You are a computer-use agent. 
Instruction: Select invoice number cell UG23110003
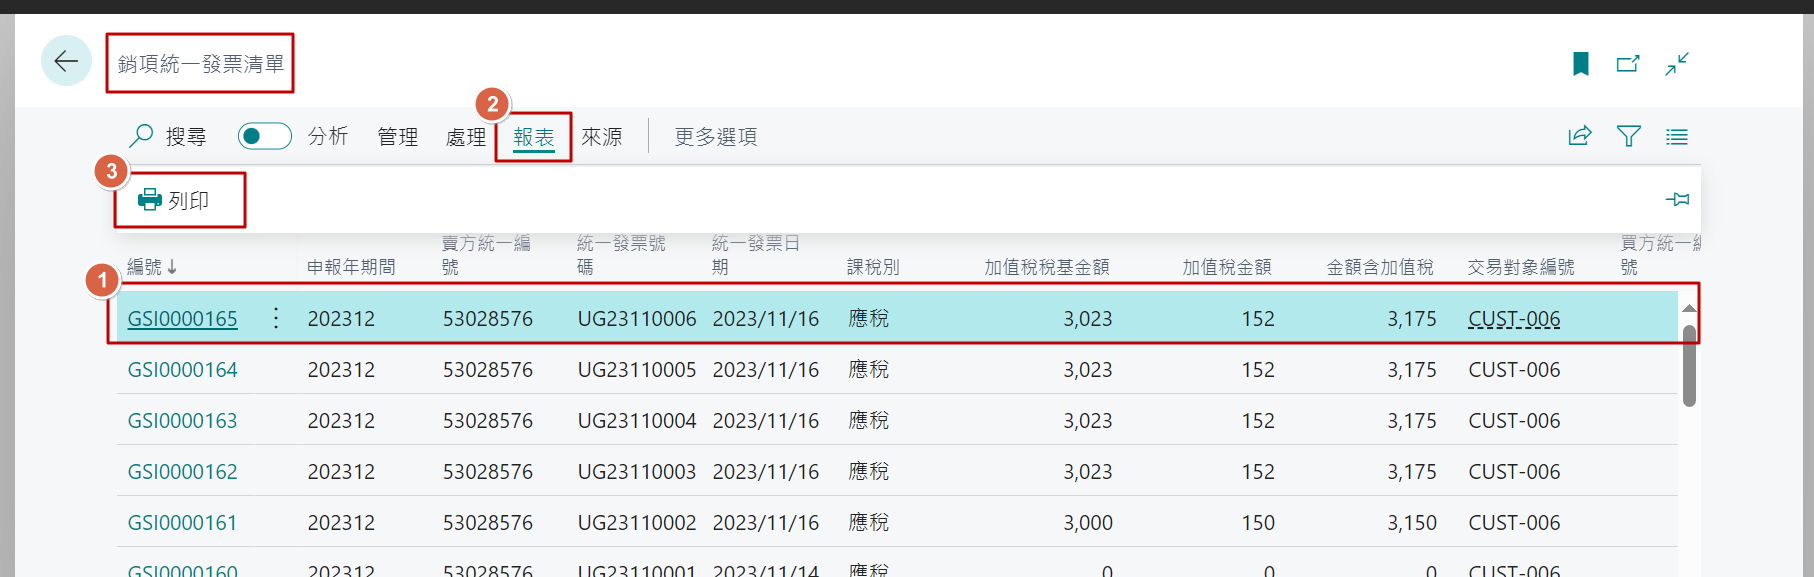637,472
